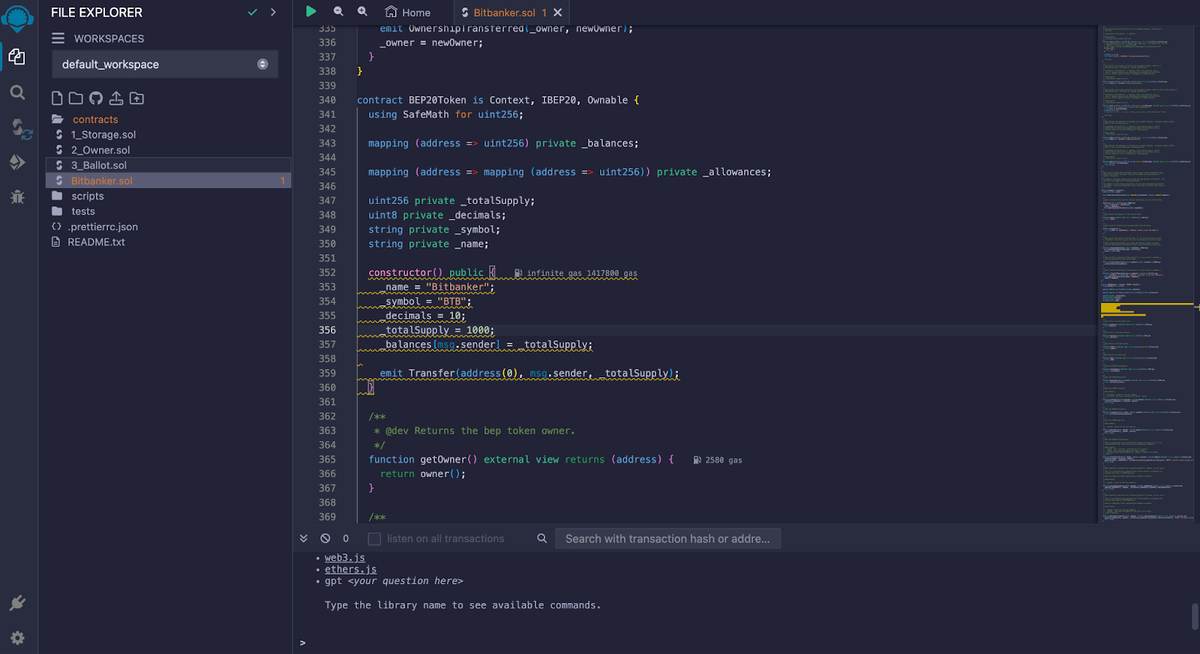Click the '_totalSupply = 1000;' code line

tap(438, 330)
